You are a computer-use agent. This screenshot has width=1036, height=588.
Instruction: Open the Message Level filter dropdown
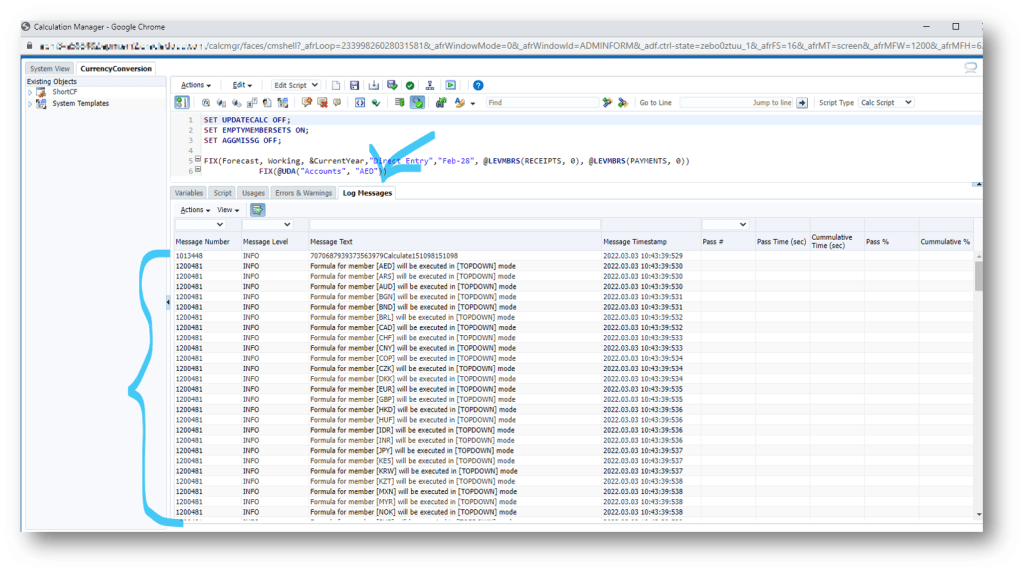[x=267, y=225]
